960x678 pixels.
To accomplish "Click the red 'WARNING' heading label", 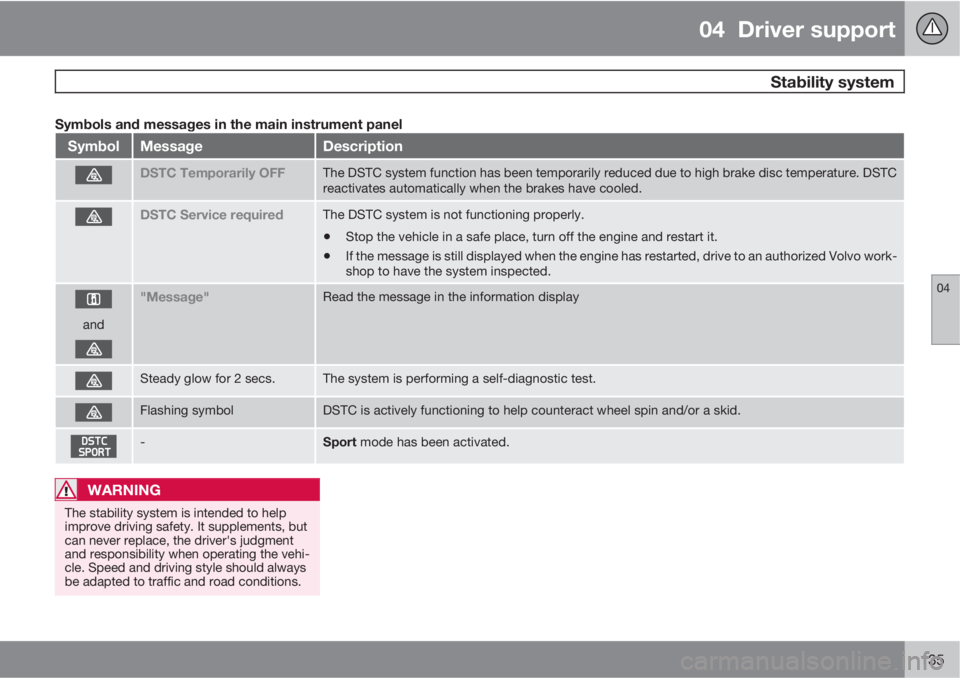I will click(x=124, y=490).
